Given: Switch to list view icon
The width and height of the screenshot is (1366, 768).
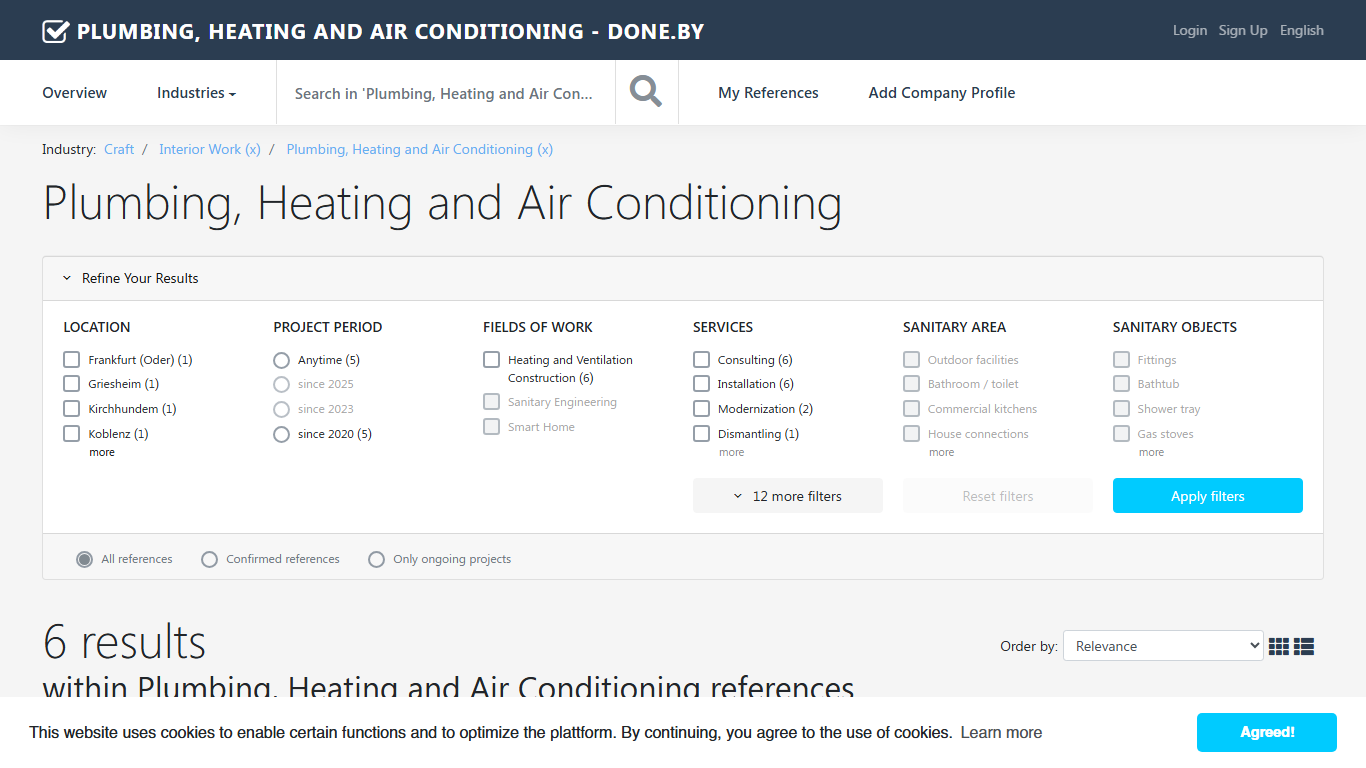Looking at the screenshot, I should (1304, 647).
